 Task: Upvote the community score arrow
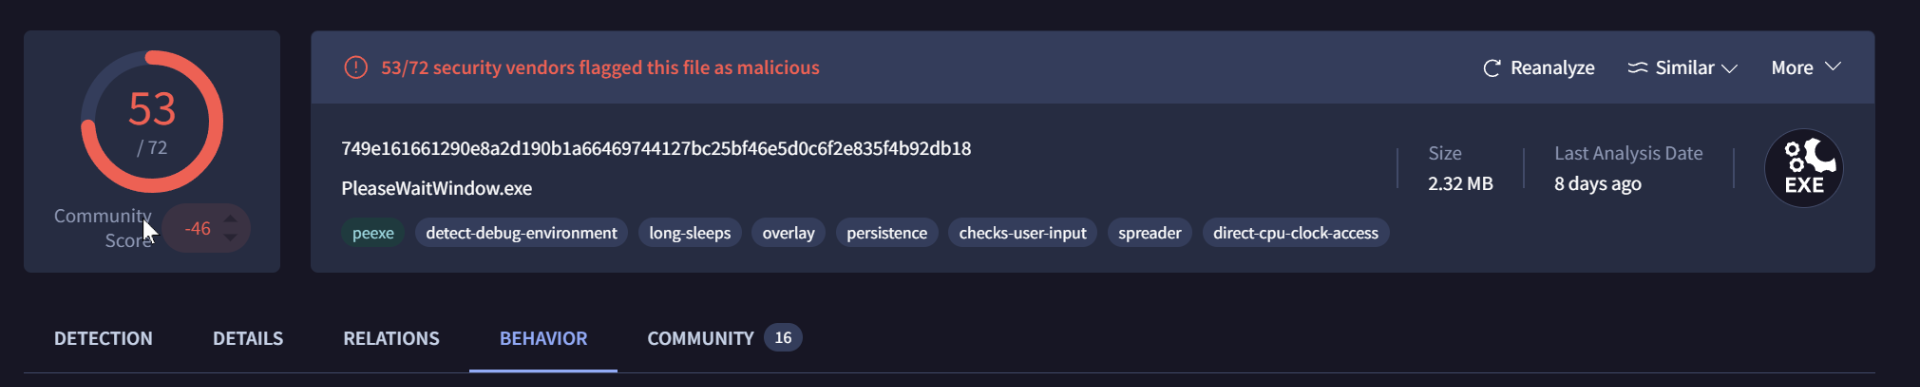231,218
